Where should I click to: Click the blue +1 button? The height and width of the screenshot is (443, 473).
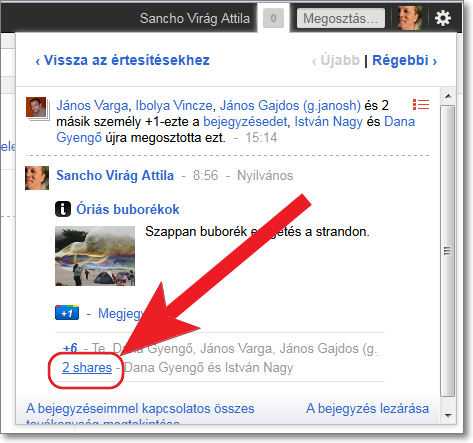[67, 313]
